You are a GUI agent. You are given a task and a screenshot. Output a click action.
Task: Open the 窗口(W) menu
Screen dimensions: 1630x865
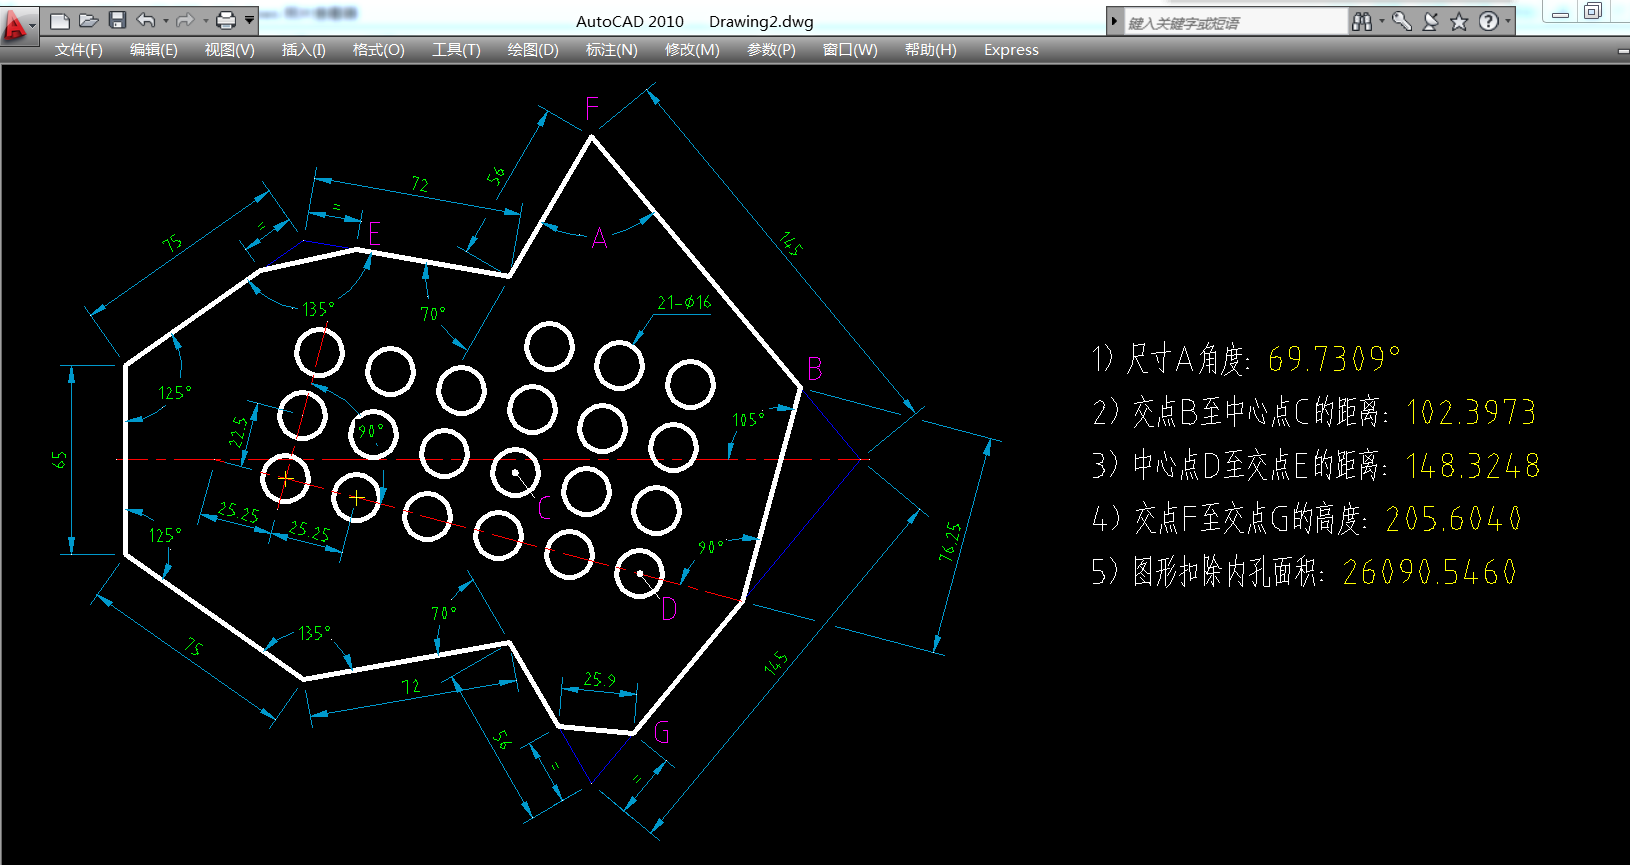850,50
